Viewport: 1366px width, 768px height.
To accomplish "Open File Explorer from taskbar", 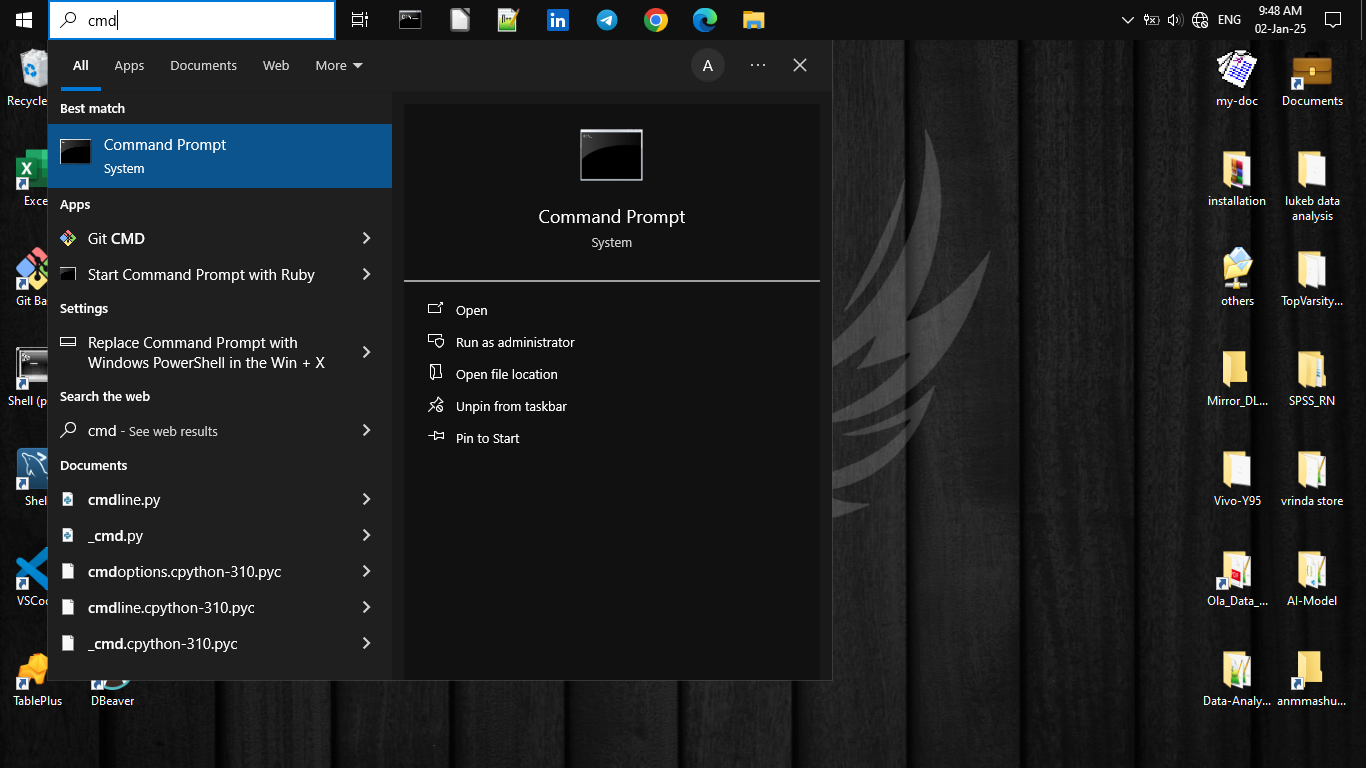I will pyautogui.click(x=753, y=20).
